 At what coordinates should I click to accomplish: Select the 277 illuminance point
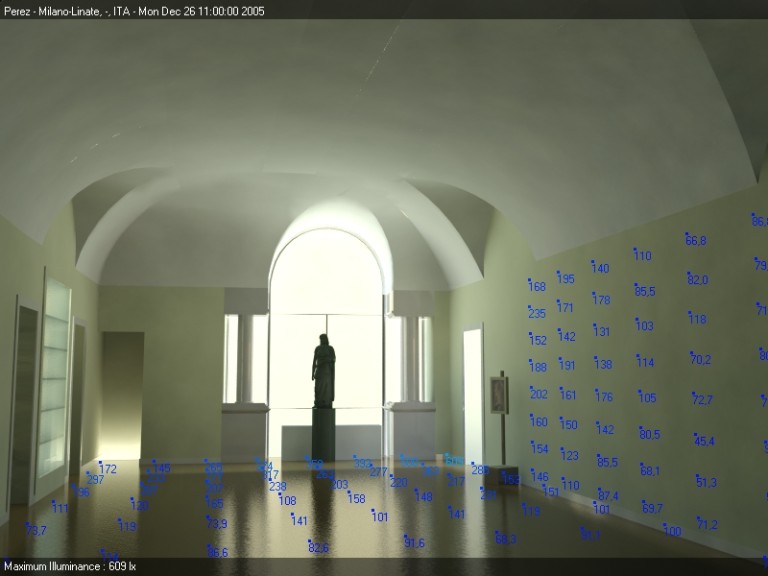click(x=379, y=472)
